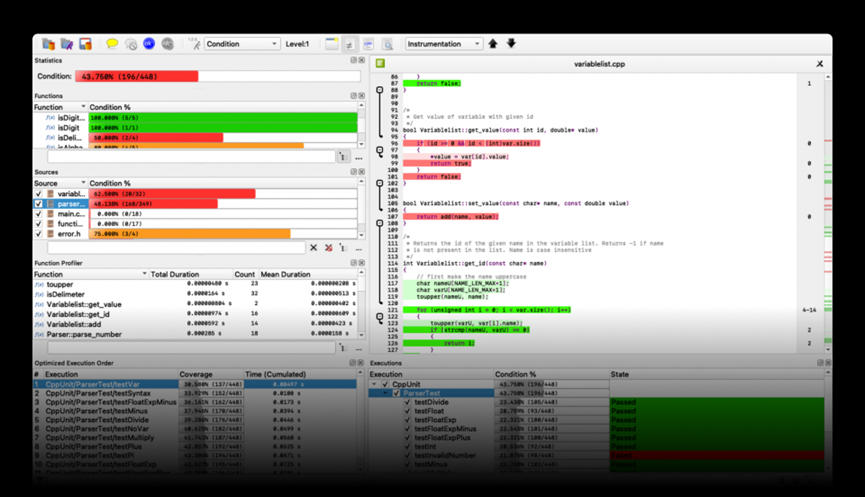The width and height of the screenshot is (865, 497).
Task: Select CppUnit/ParserTest/testSyntax execution row
Action: [x=195, y=393]
